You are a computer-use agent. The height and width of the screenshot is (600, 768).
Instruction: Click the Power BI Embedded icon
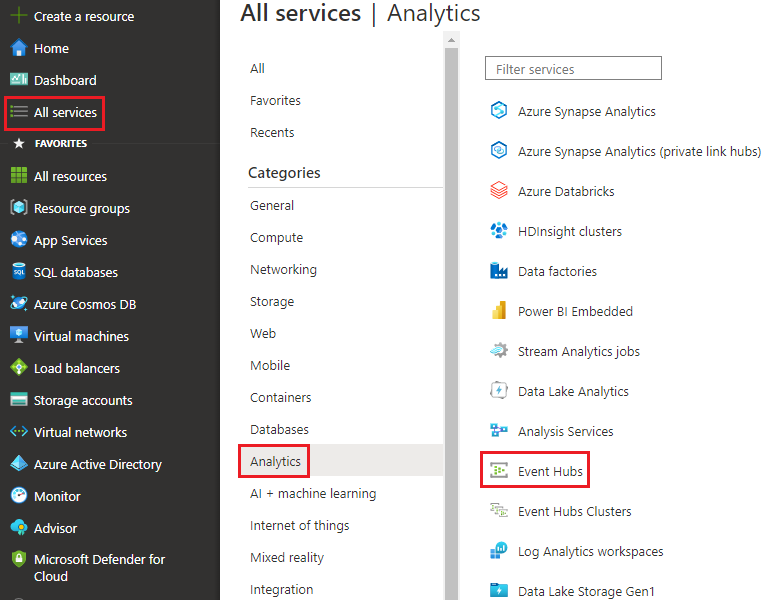499,311
